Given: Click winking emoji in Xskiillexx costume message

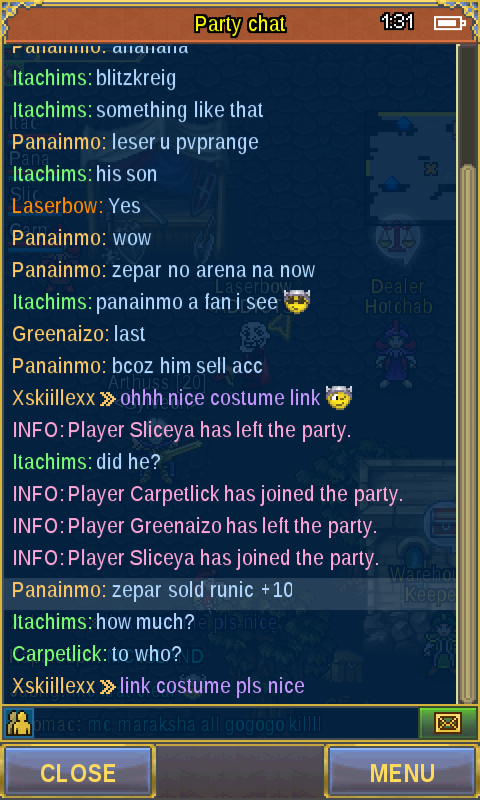Looking at the screenshot, I should point(339,398).
